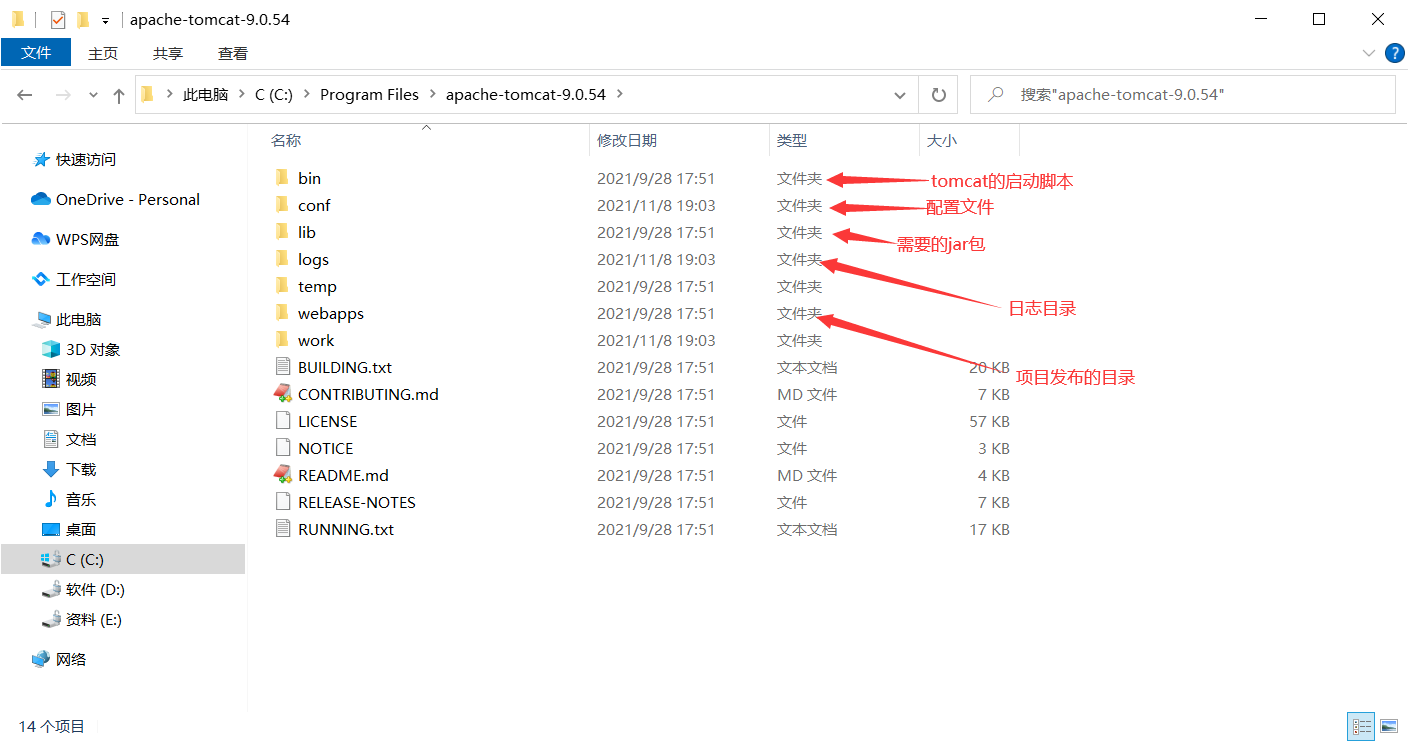This screenshot has height=742, width=1409.
Task: Switch to large icons view layout
Action: (1388, 726)
